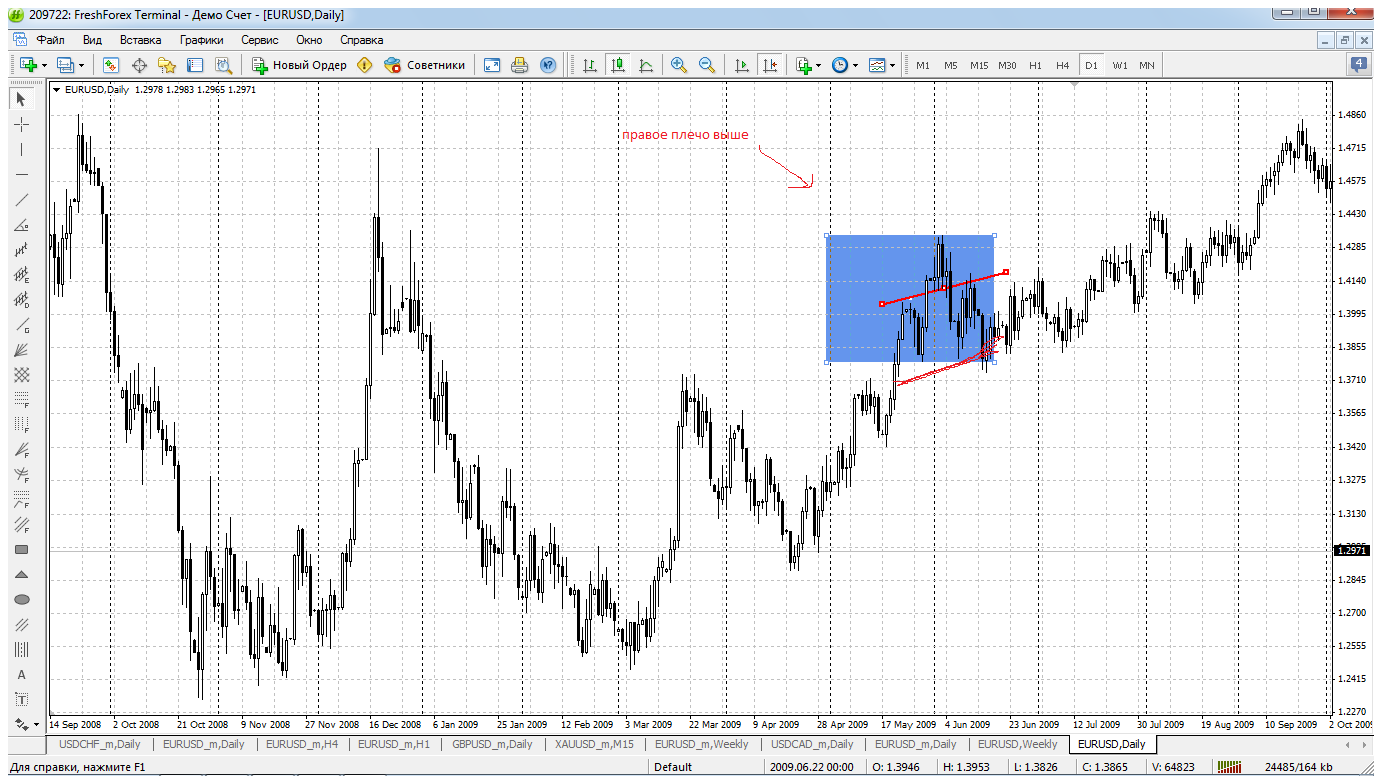
Task: Open the Сервис menu
Action: (x=260, y=40)
